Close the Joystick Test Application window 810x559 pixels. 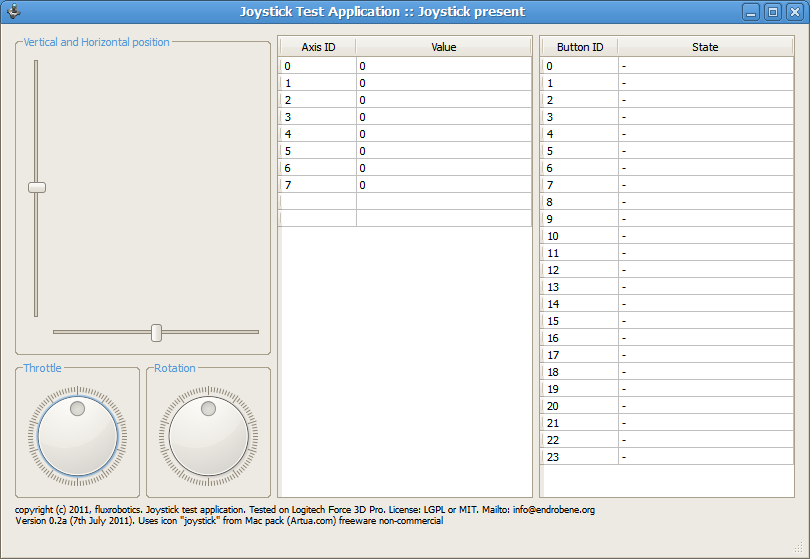[795, 12]
